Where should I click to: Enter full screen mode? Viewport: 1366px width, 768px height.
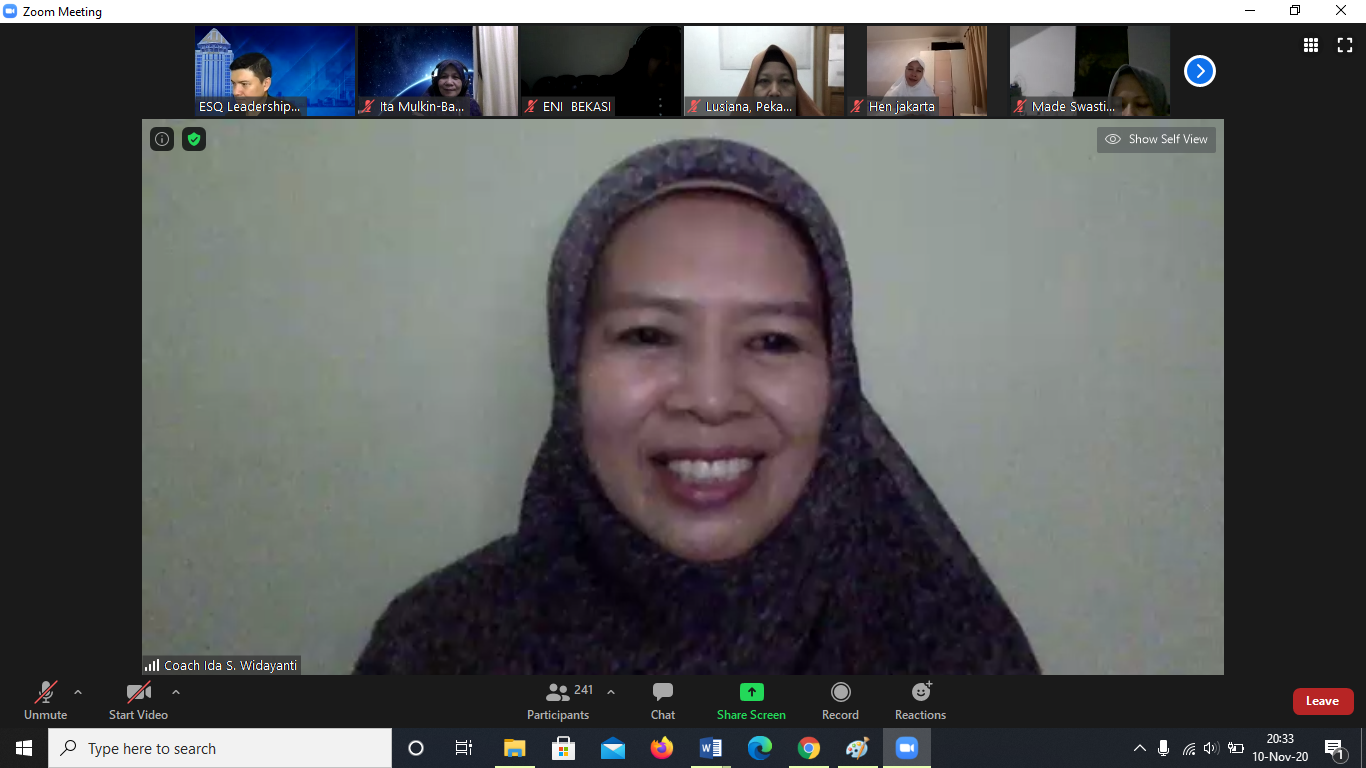1345,45
